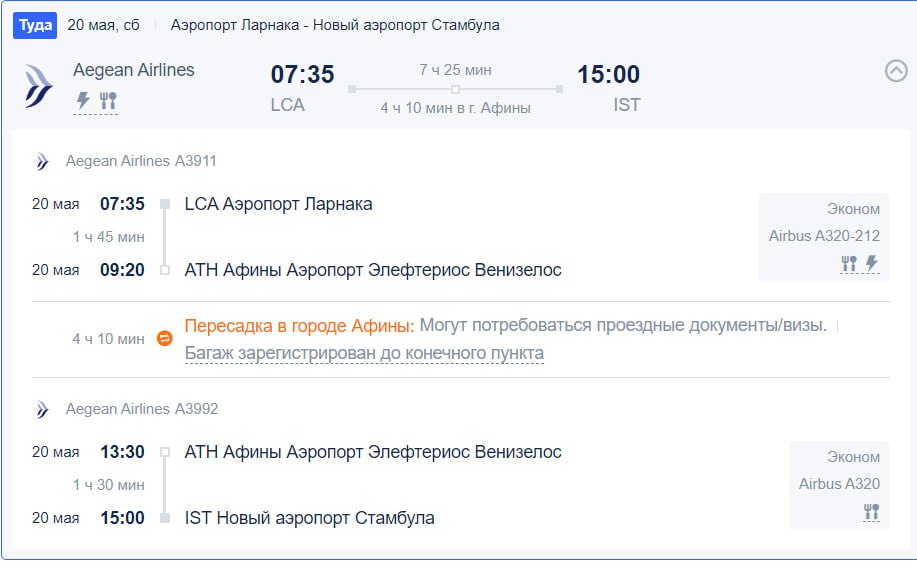
Task: Click the large Aegean Airlines logo
Action: (38, 86)
